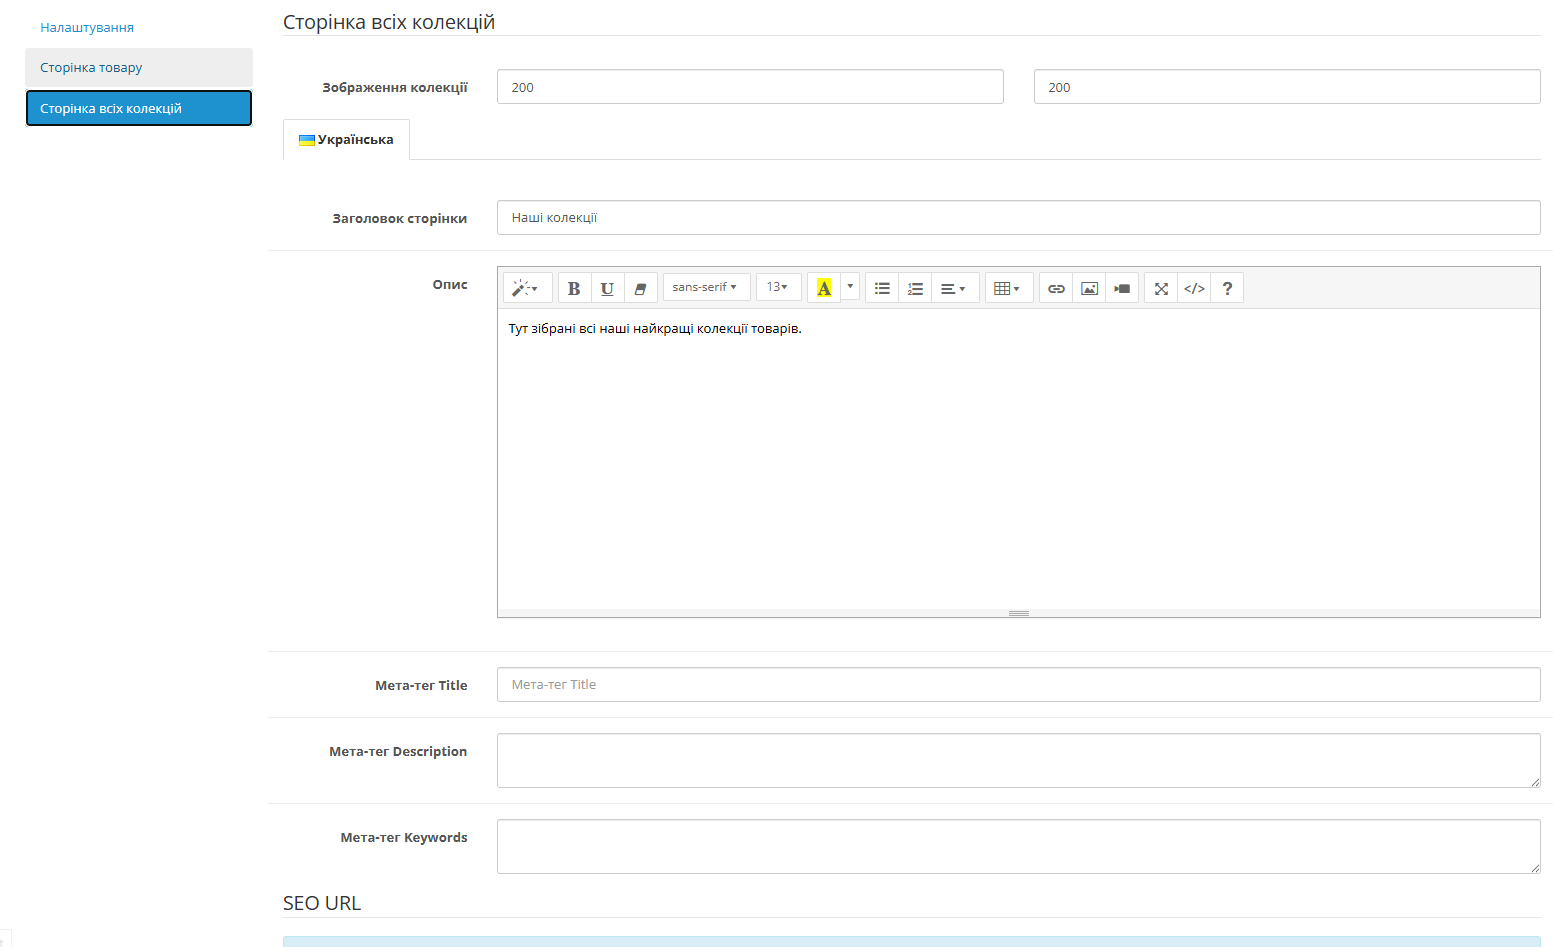The width and height of the screenshot is (1553, 947).
Task: Toggle bold formatting in the editor
Action: (x=574, y=288)
